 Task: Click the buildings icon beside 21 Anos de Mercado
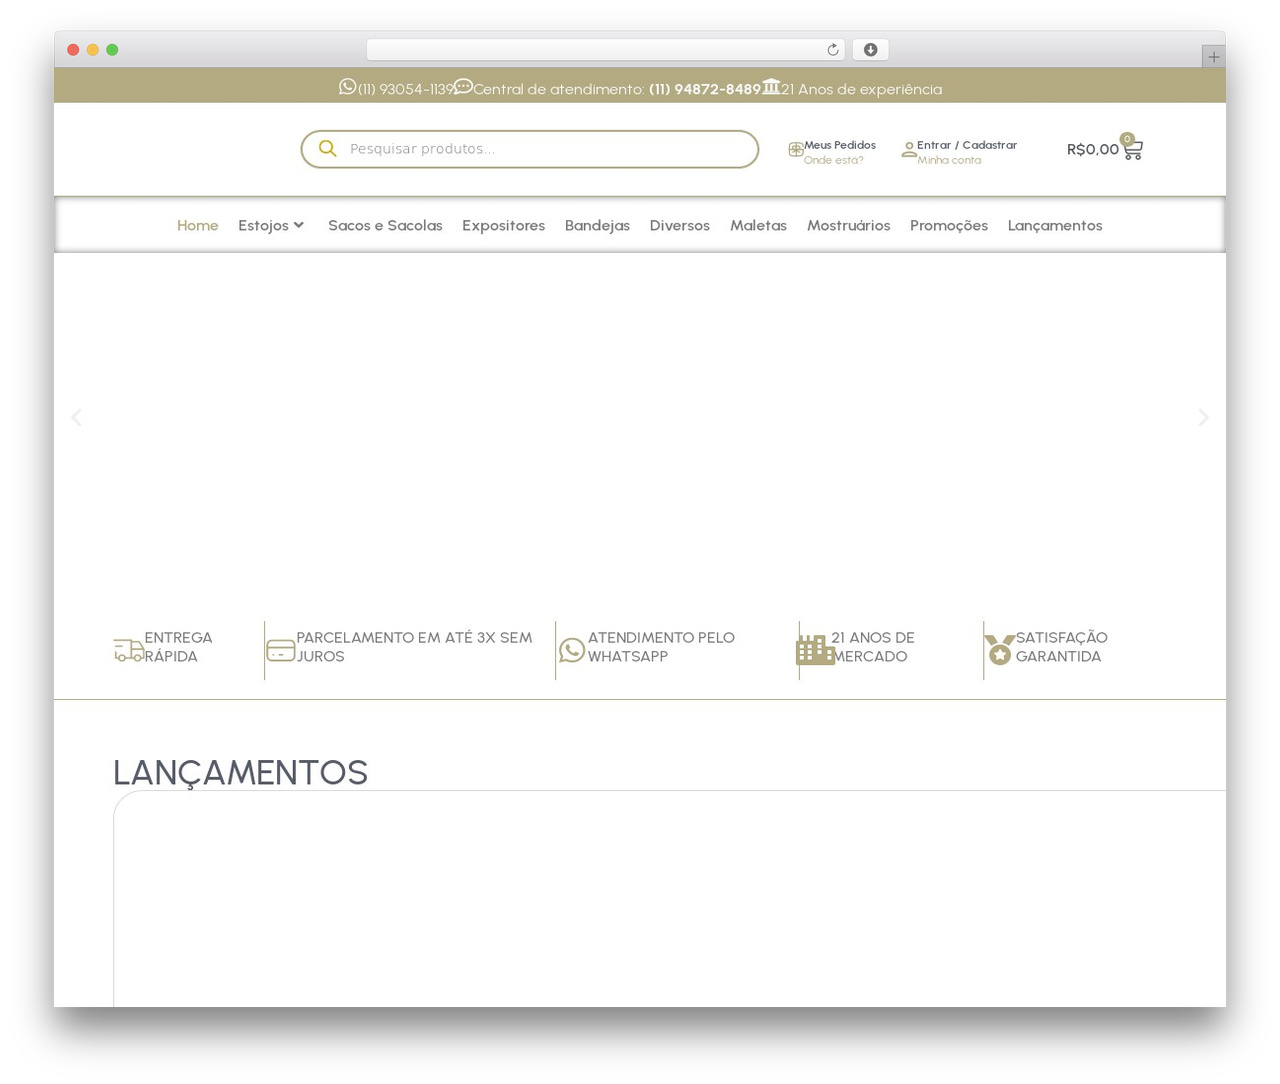coord(815,650)
